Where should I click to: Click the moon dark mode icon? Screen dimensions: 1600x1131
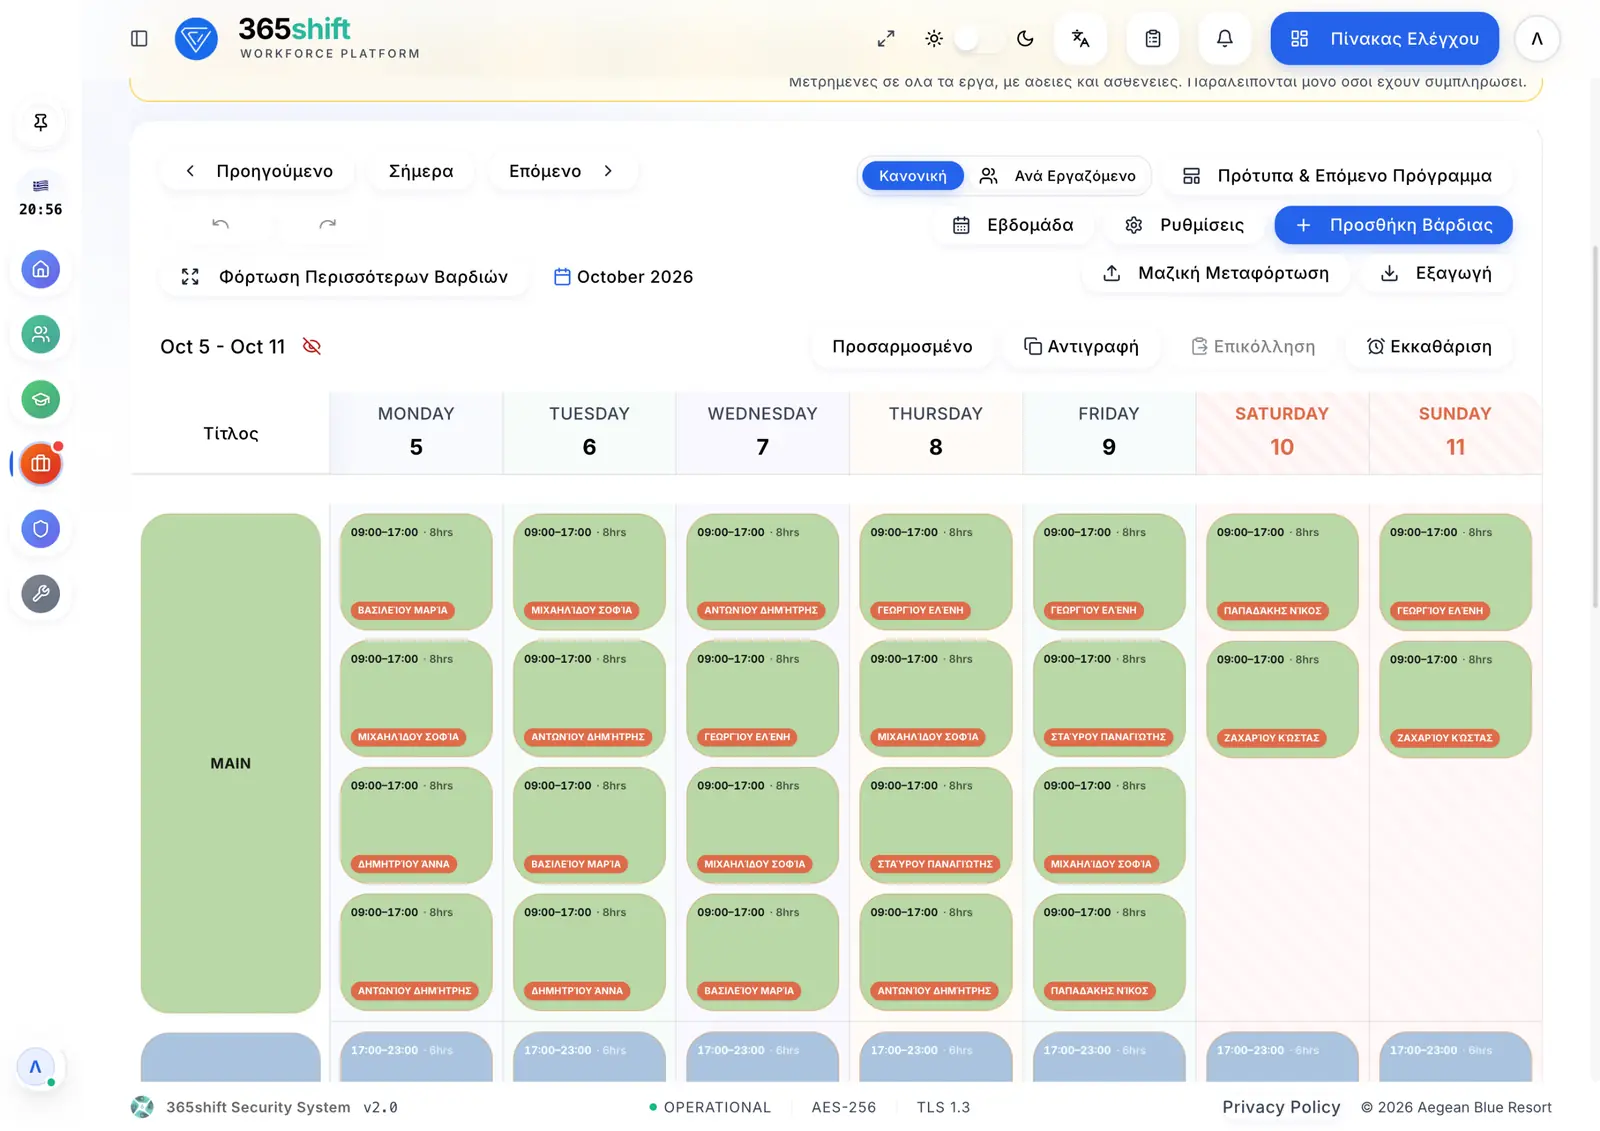pos(1025,39)
